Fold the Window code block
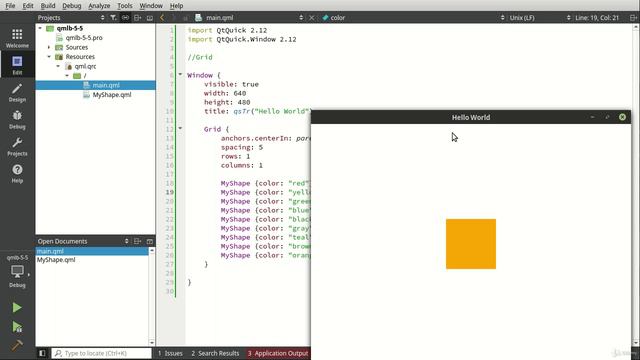Image resolution: width=640 pixels, height=360 pixels. (x=180, y=75)
